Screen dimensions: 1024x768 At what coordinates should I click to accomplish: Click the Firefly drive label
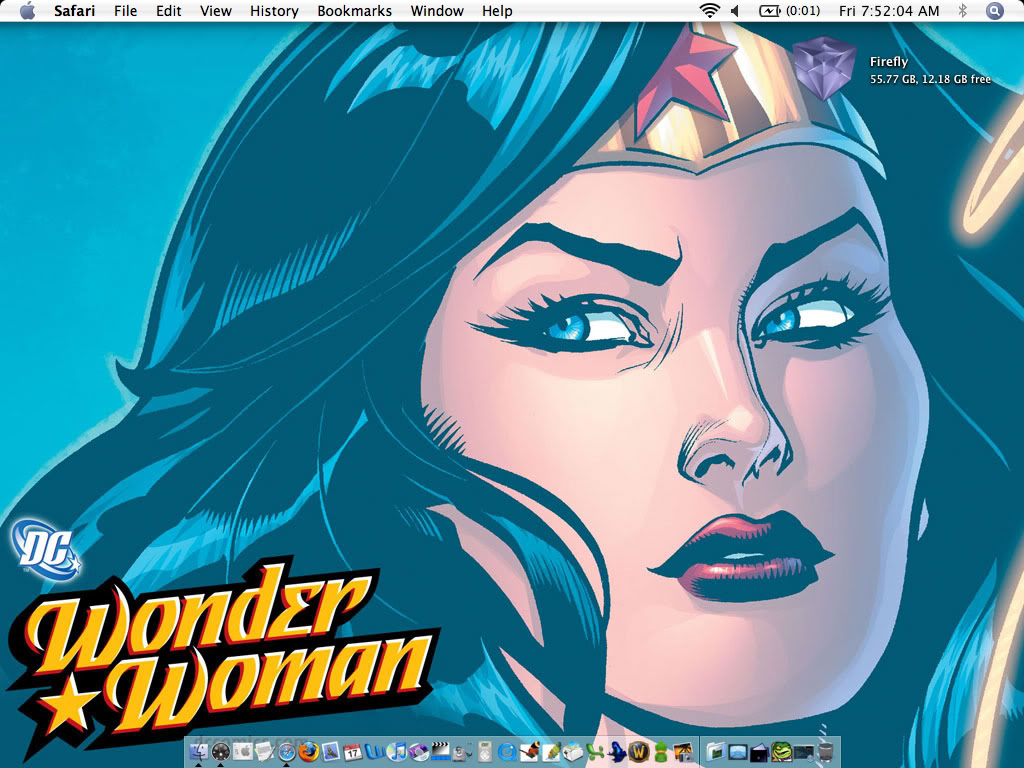pos(889,61)
